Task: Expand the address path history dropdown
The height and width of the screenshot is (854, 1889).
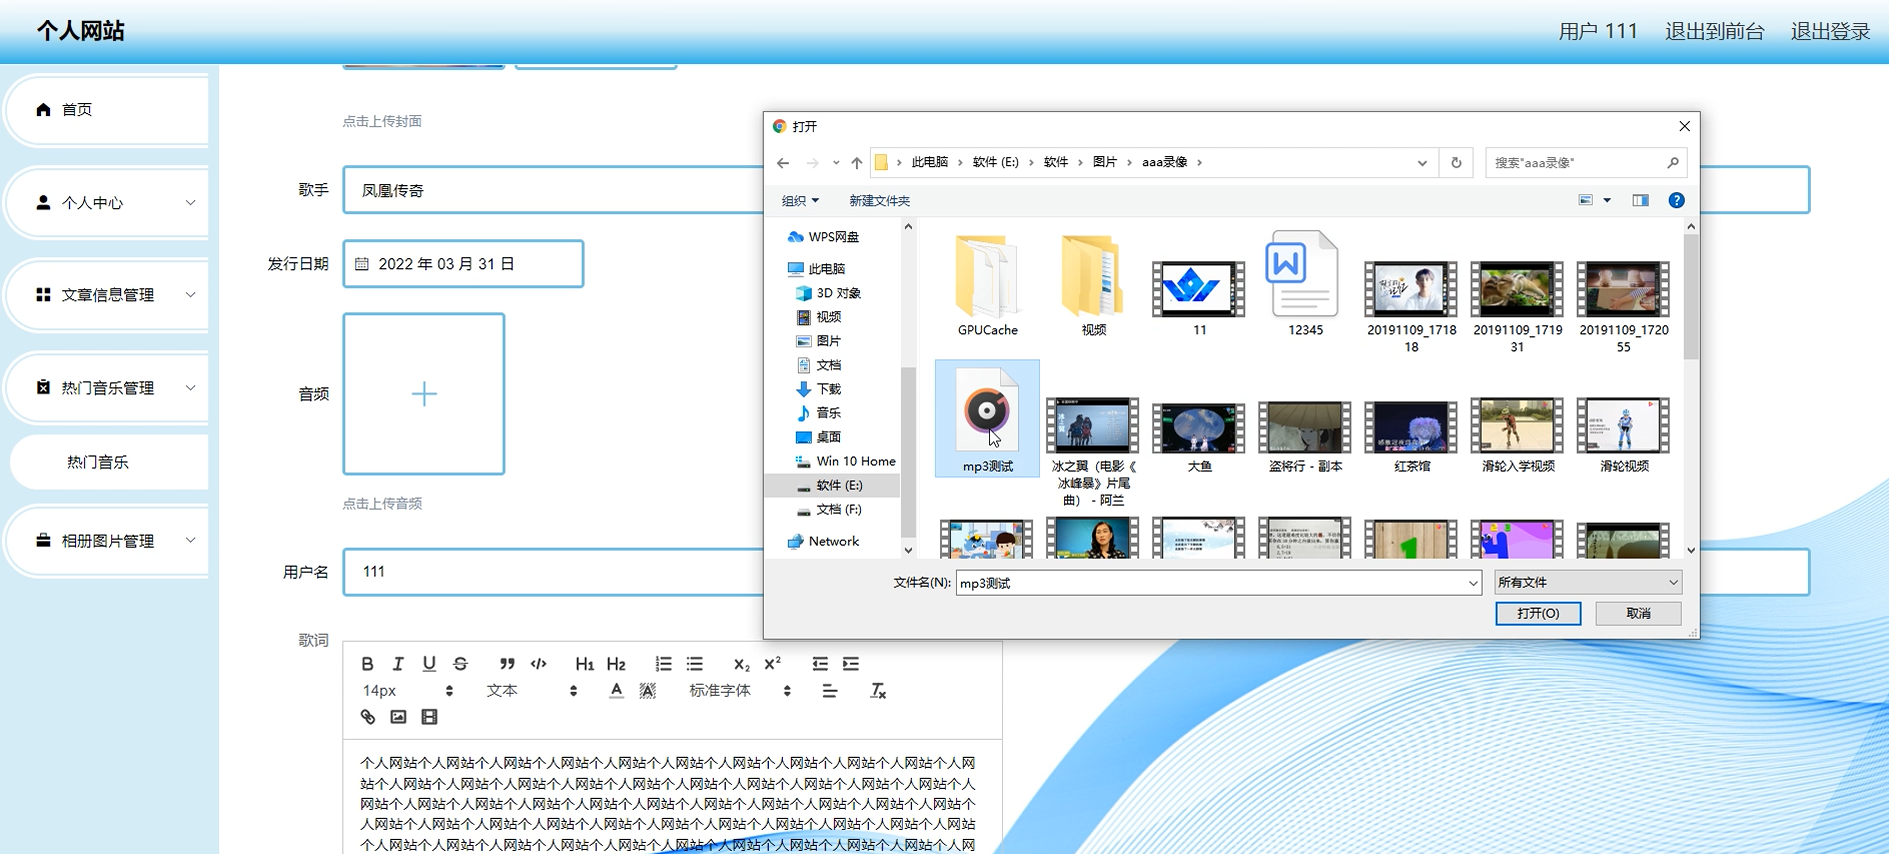Action: [1422, 163]
